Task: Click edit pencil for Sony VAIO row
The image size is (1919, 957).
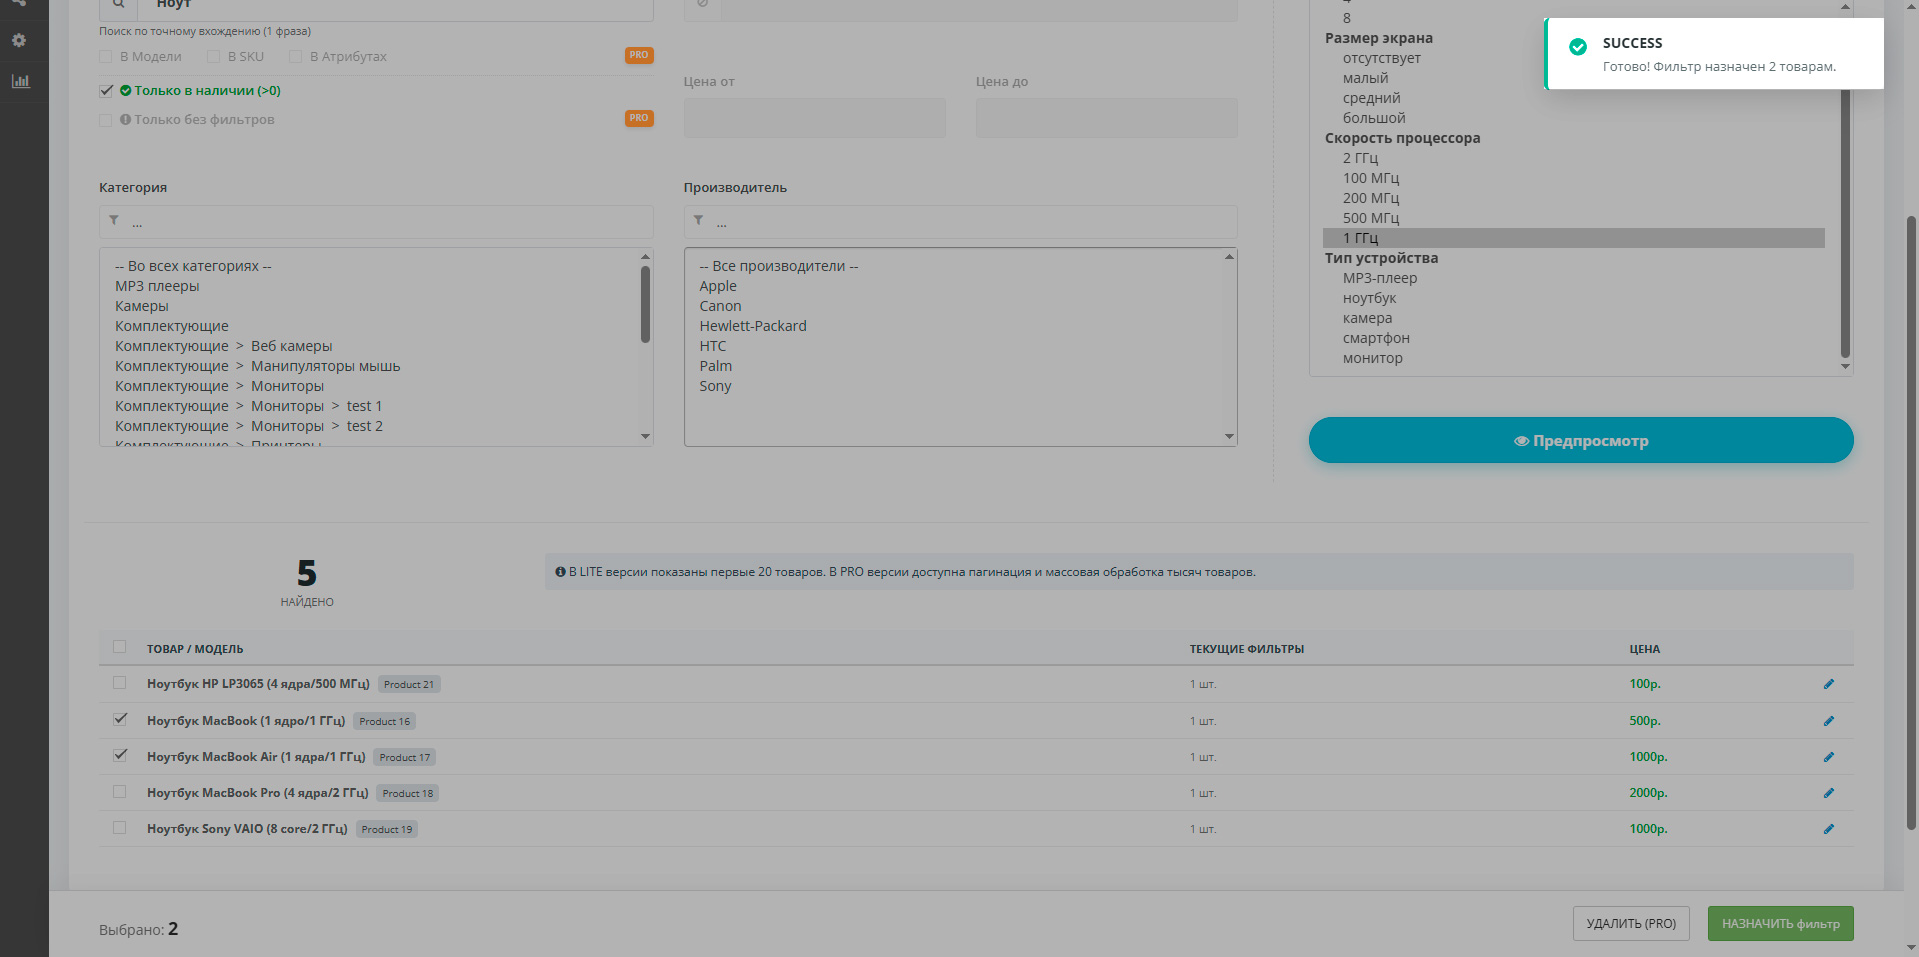Action: [x=1828, y=829]
